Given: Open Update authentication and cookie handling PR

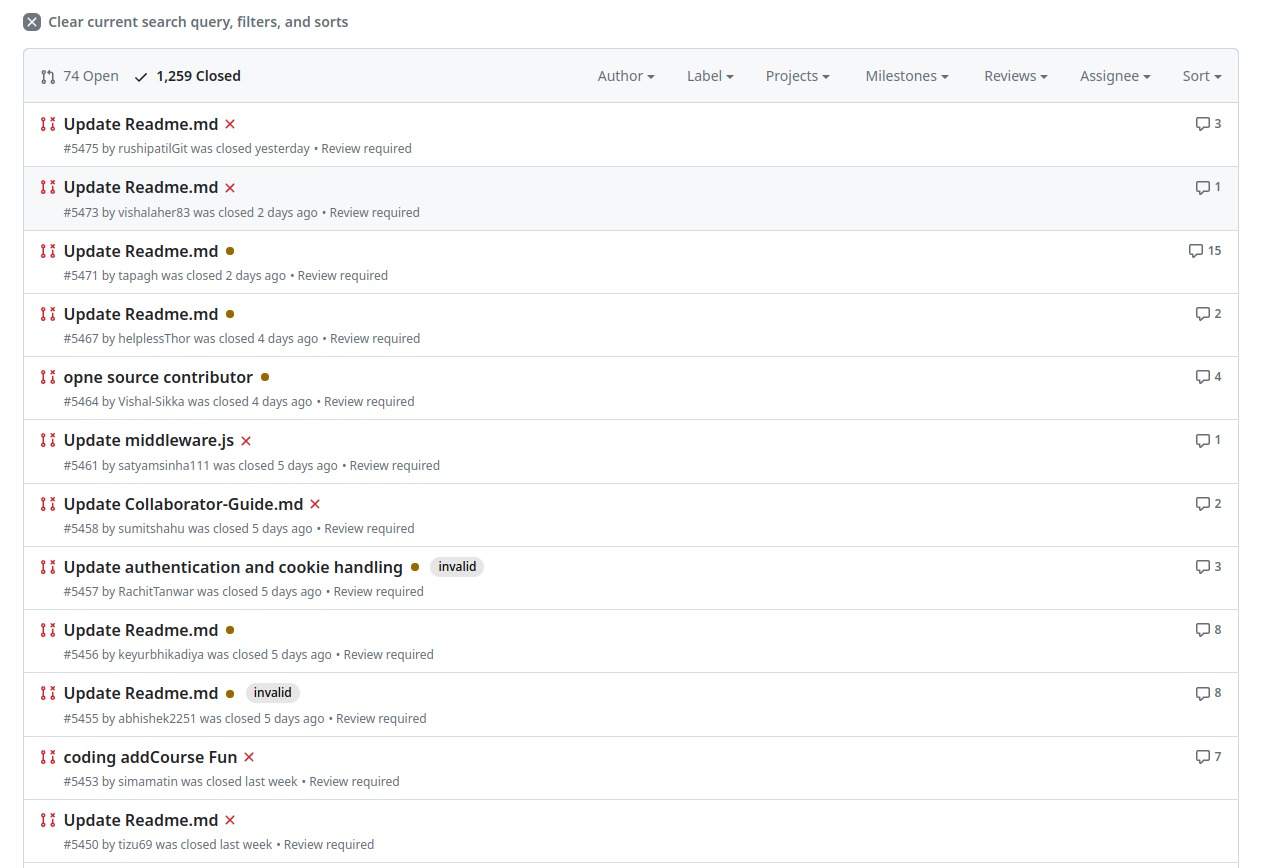Looking at the screenshot, I should click(x=233, y=567).
